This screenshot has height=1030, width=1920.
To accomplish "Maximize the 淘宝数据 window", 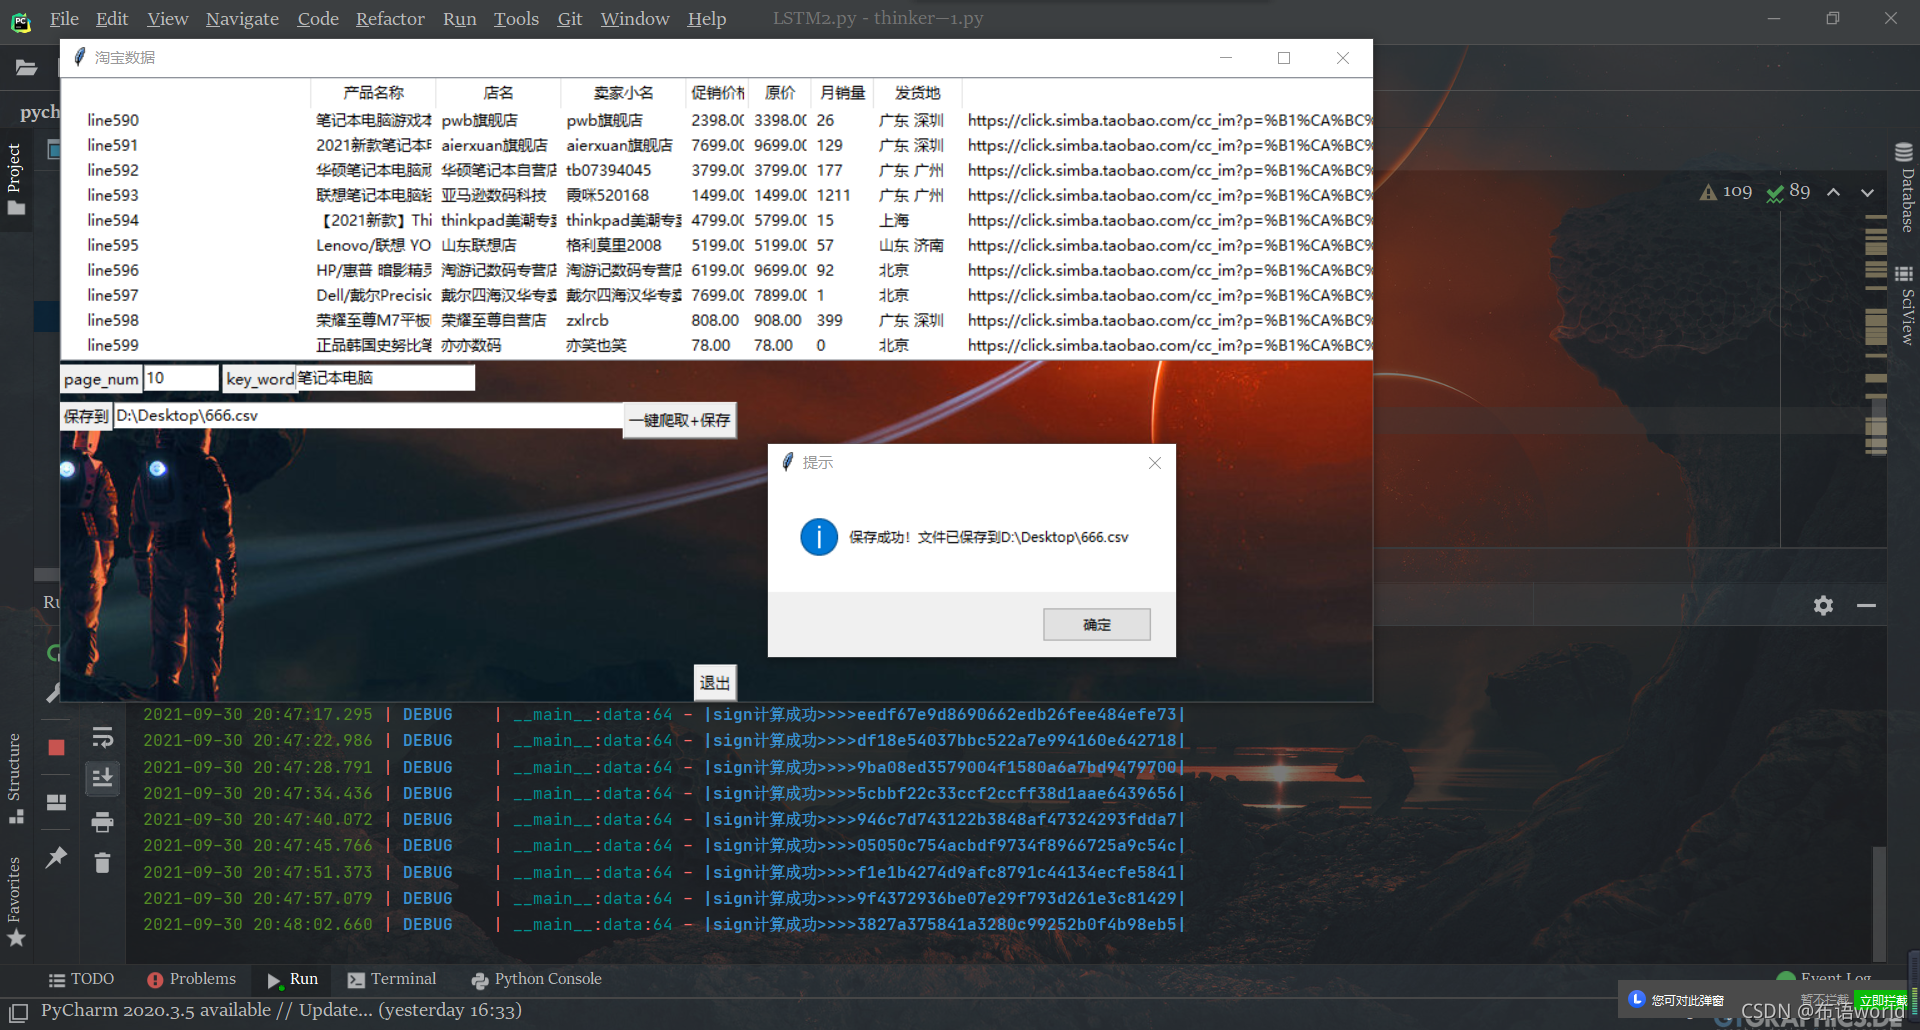I will click(x=1284, y=58).
